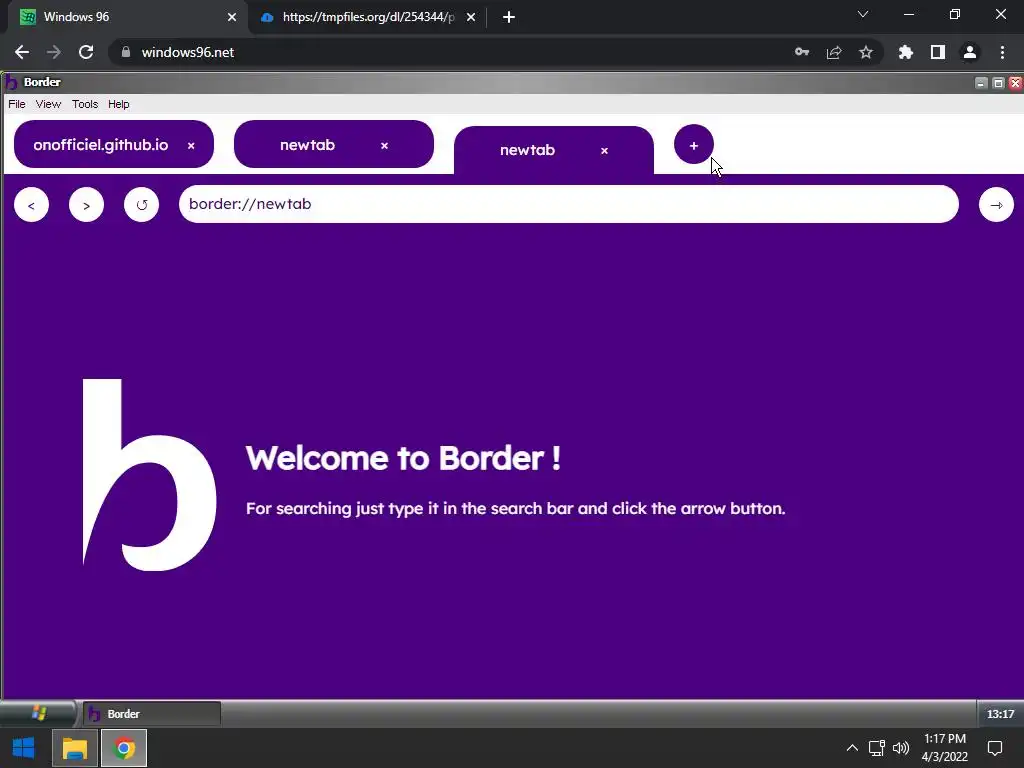
Task: Open Chrome tab search dropdown
Action: tap(863, 14)
